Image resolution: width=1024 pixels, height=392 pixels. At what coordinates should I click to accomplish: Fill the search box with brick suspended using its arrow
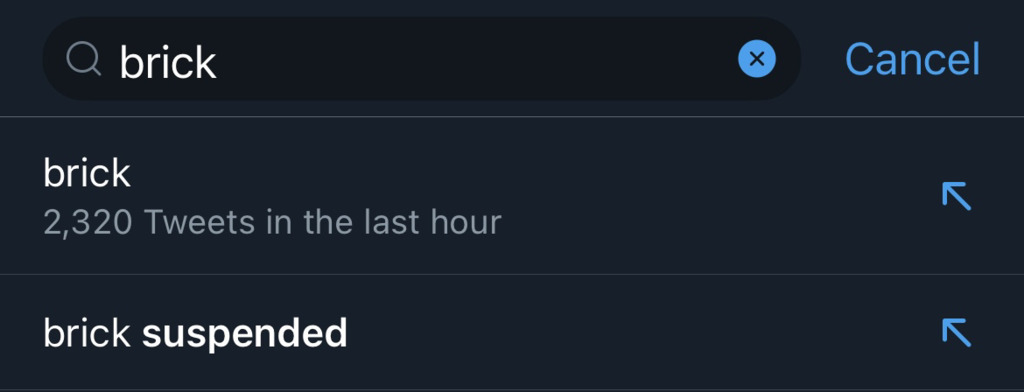[957, 333]
